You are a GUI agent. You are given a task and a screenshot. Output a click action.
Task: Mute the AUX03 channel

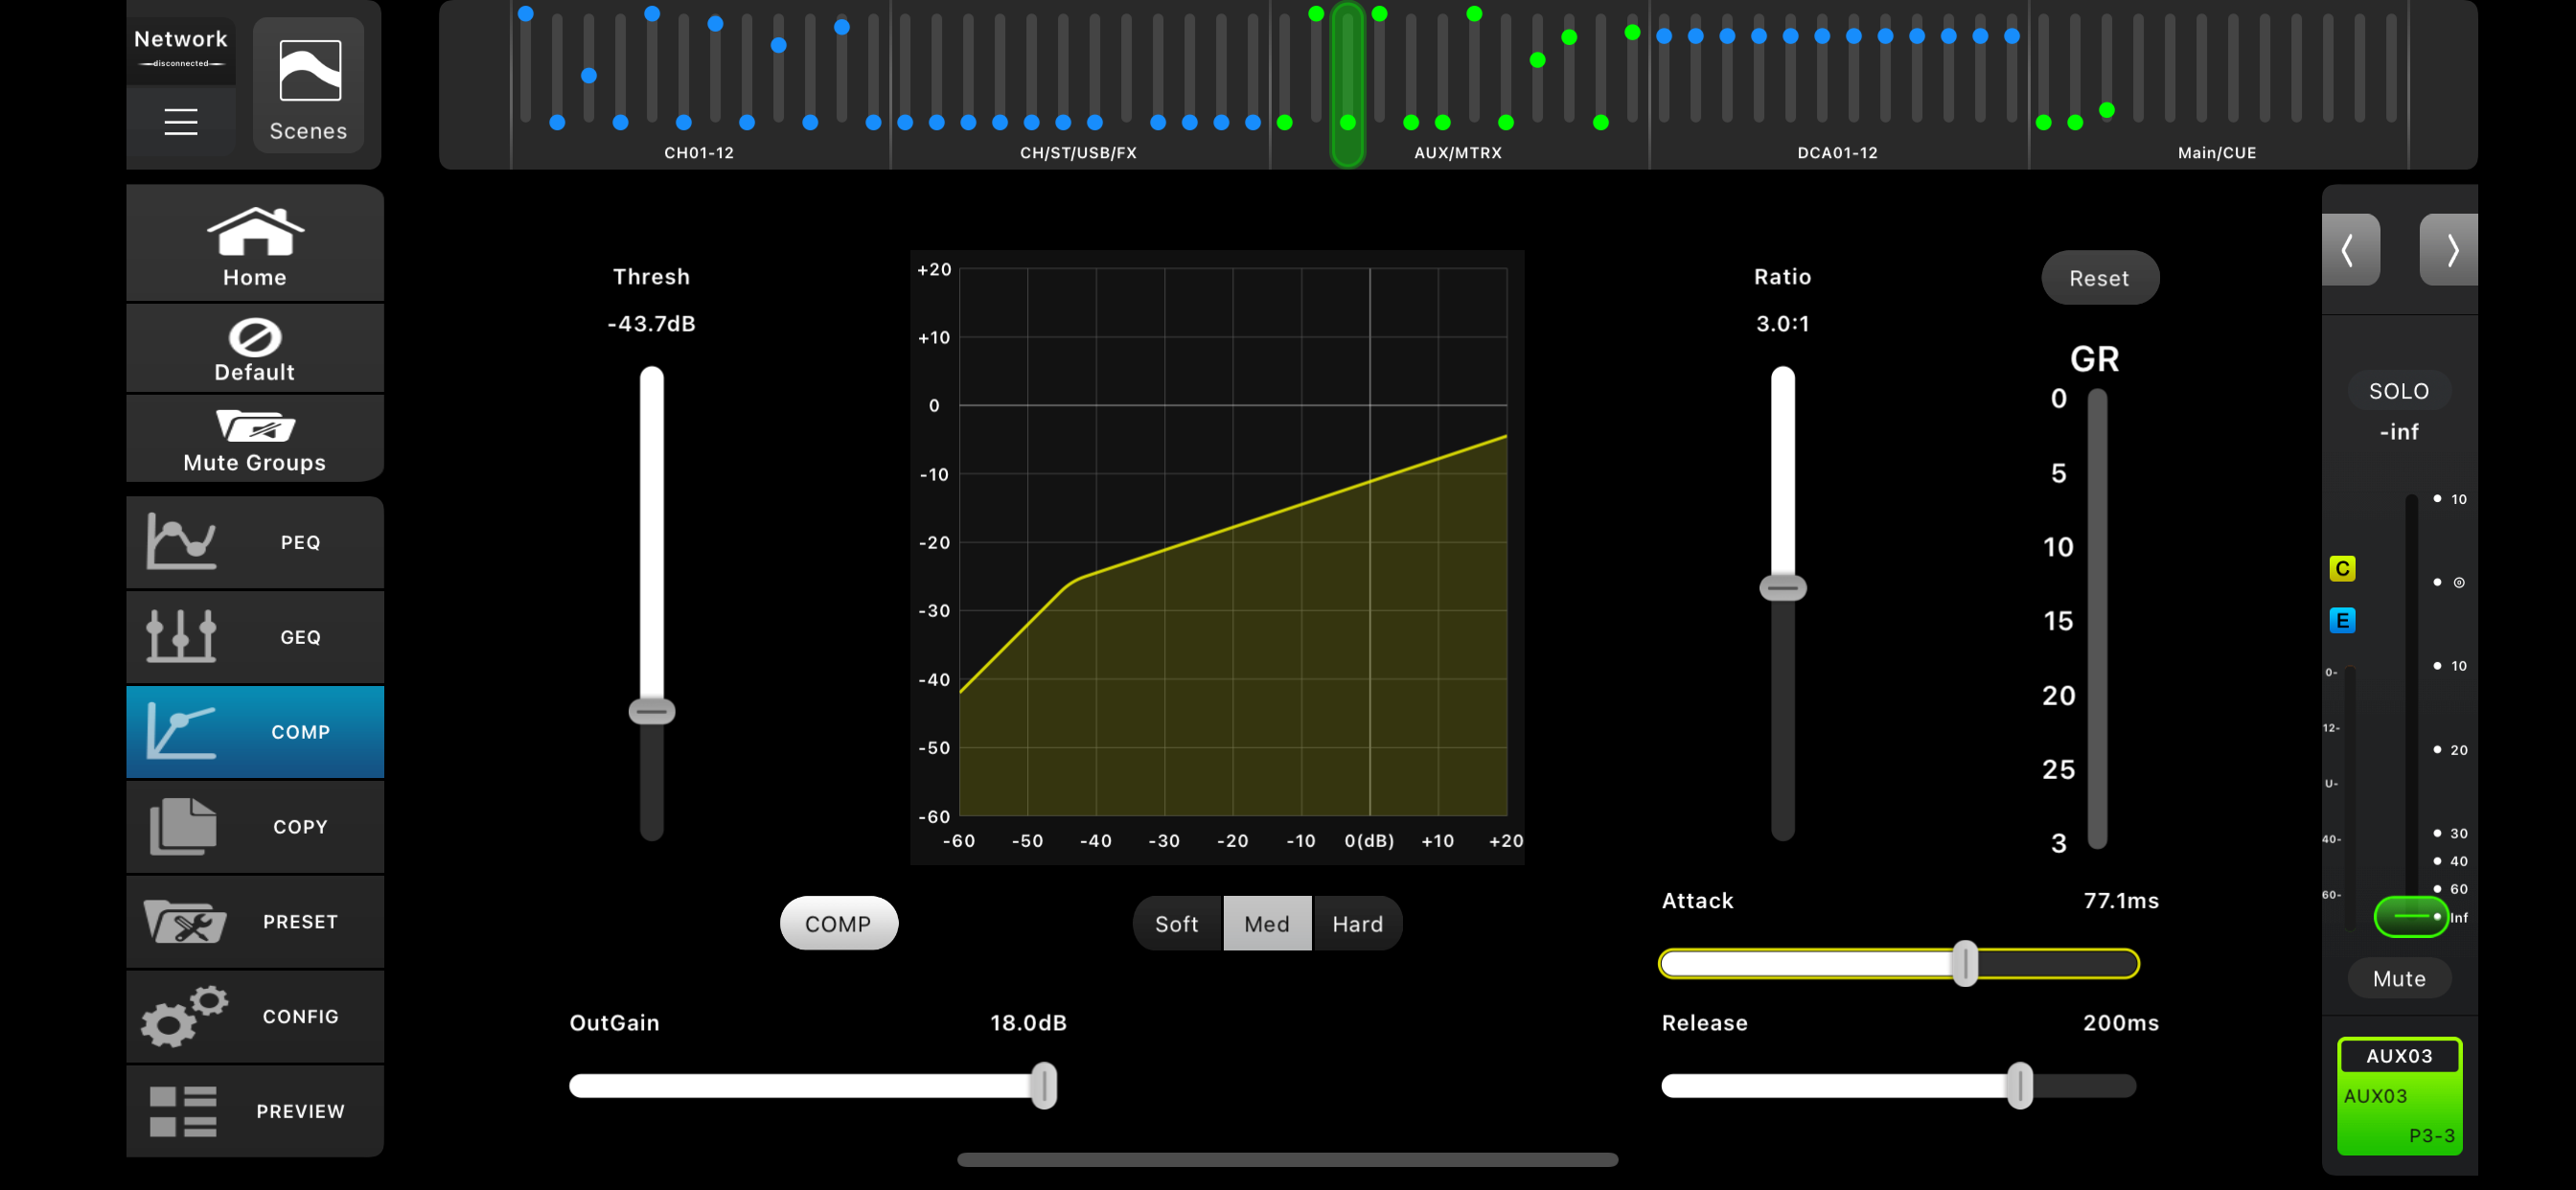[x=2398, y=978]
